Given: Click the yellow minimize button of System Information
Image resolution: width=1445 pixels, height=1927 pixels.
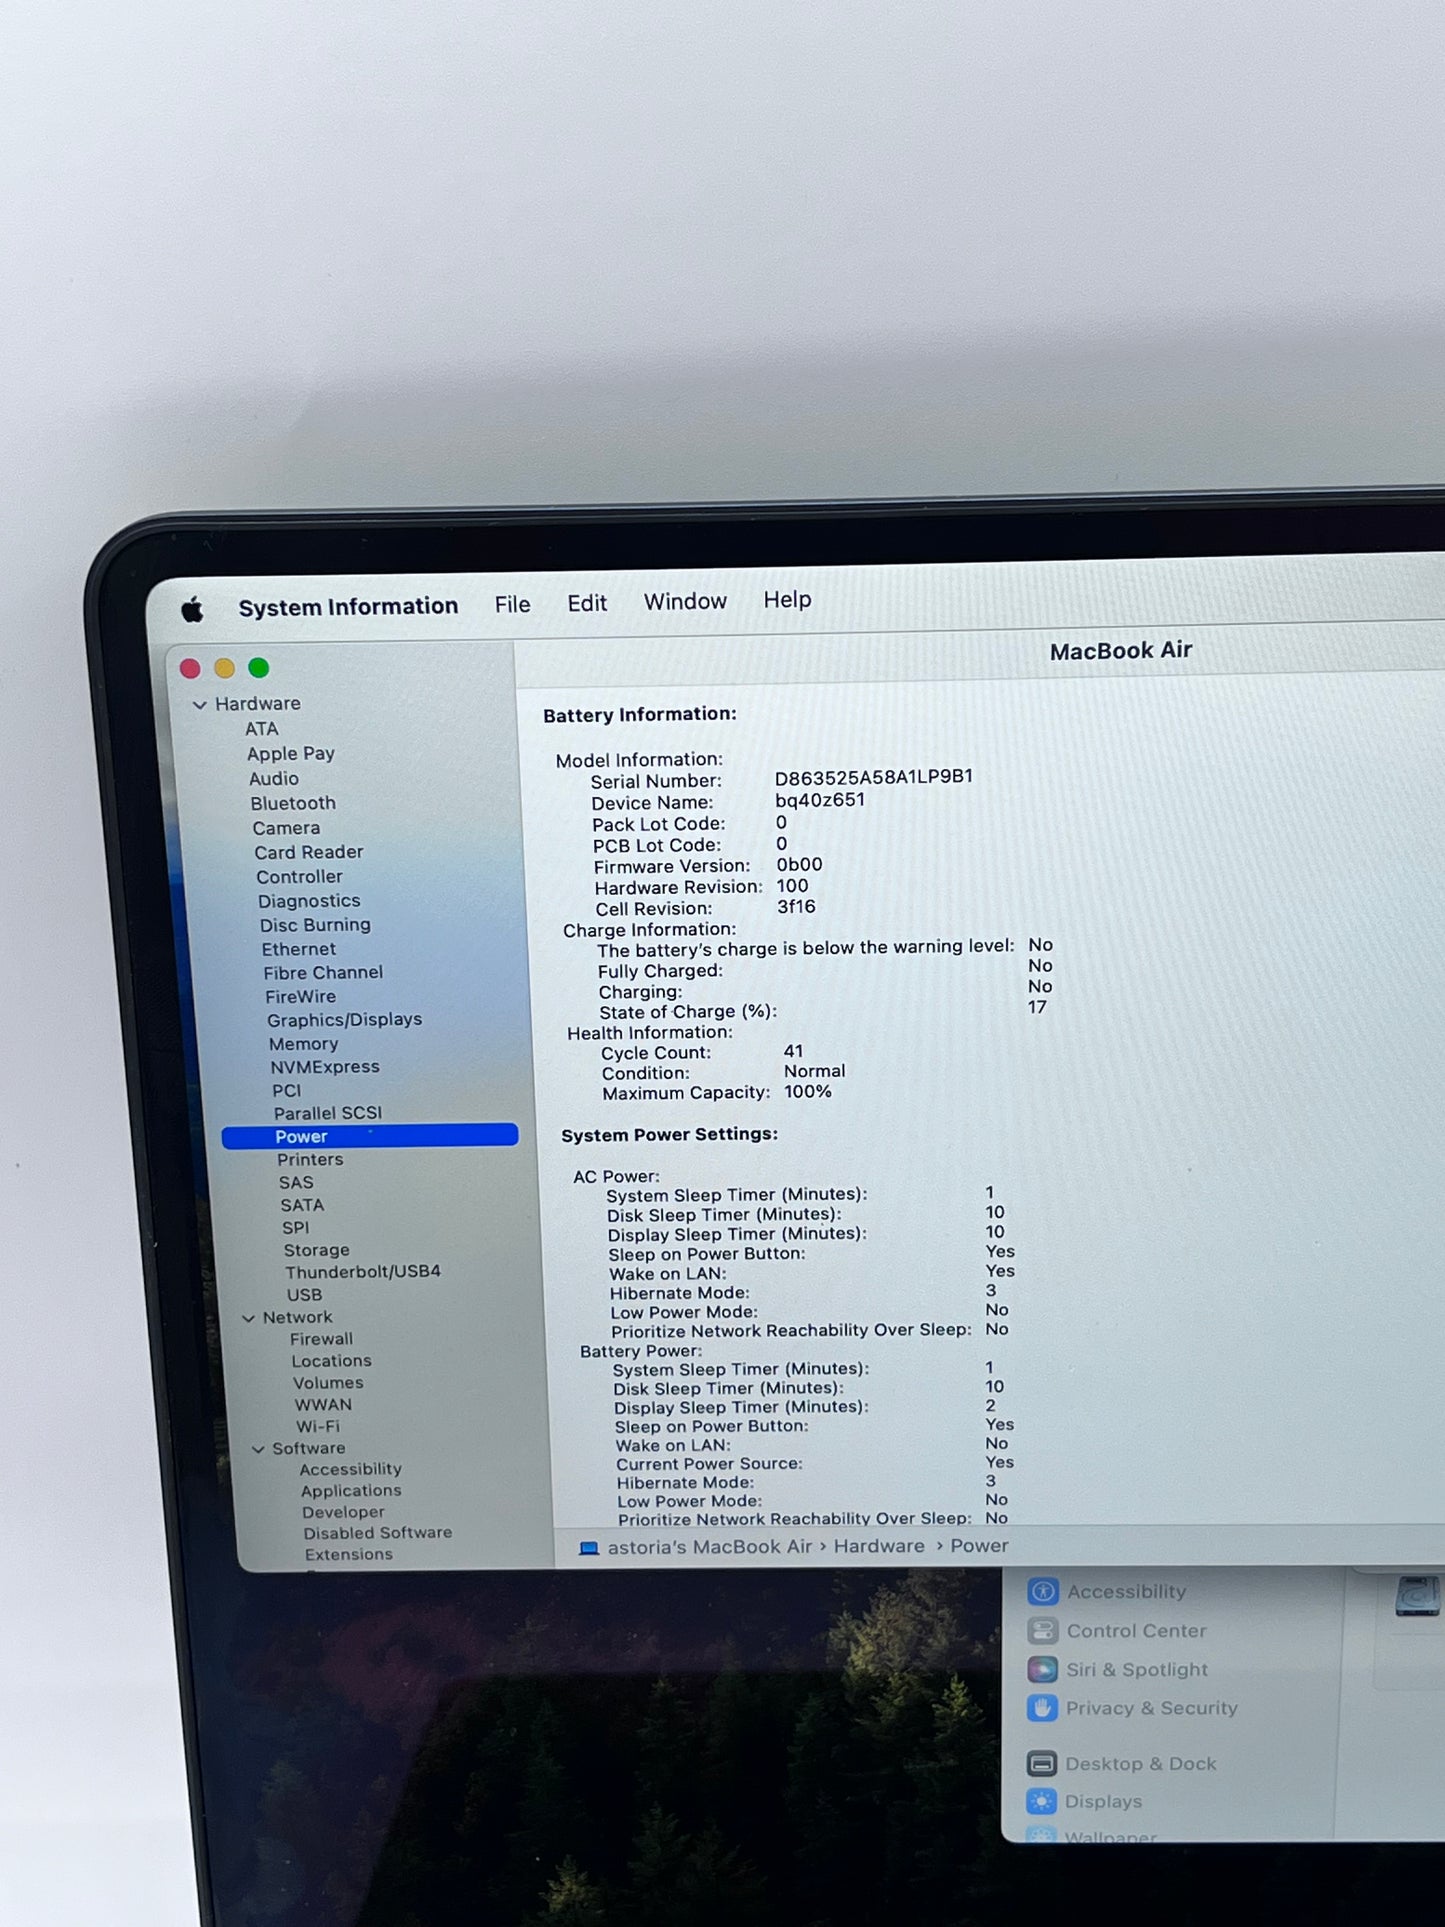Looking at the screenshot, I should point(224,668).
